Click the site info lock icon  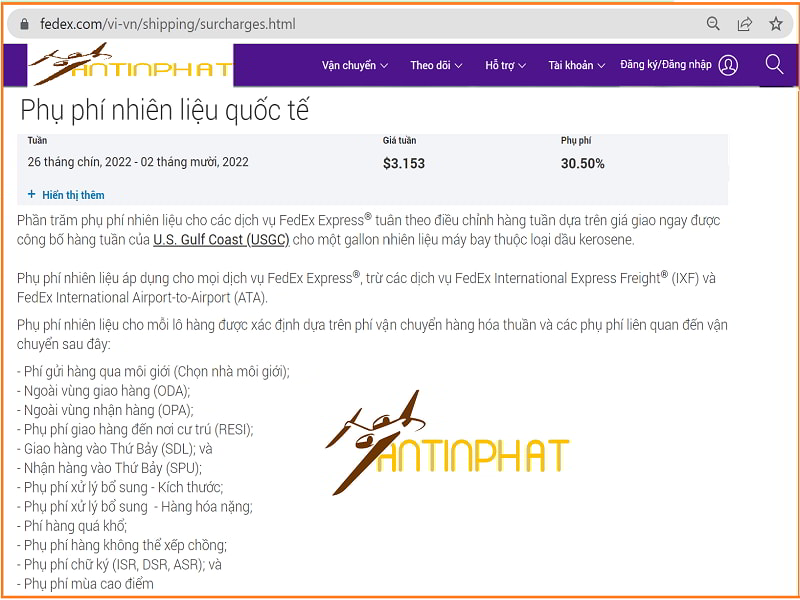coord(25,24)
